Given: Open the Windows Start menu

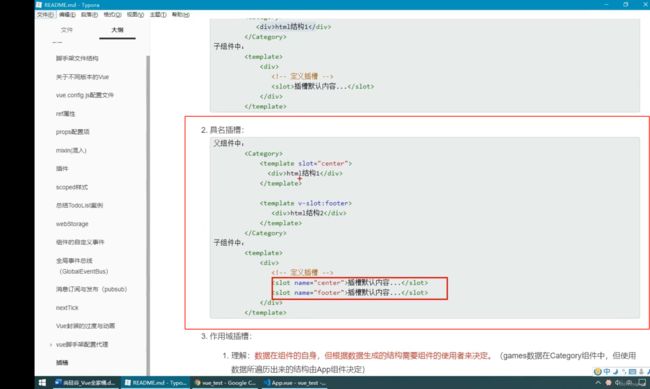Looking at the screenshot, I should [x=42, y=383].
